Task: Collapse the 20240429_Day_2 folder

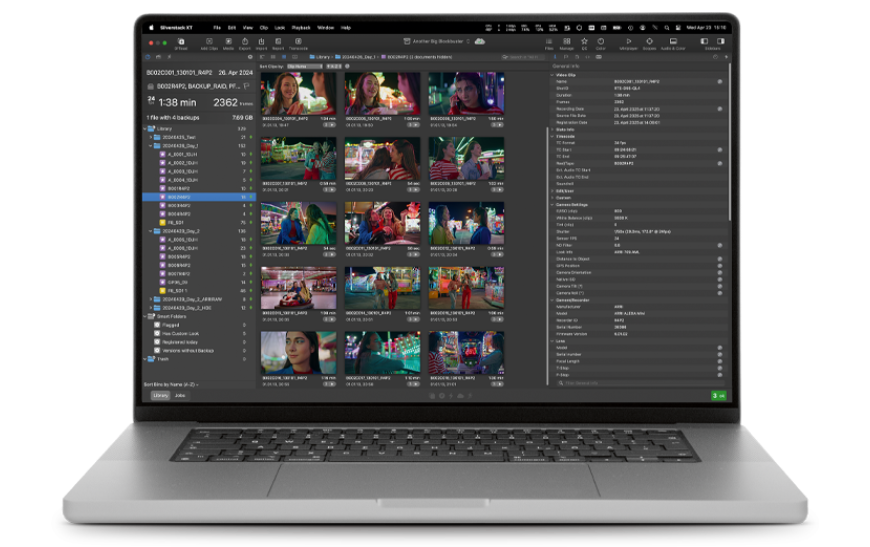Action: pos(150,231)
